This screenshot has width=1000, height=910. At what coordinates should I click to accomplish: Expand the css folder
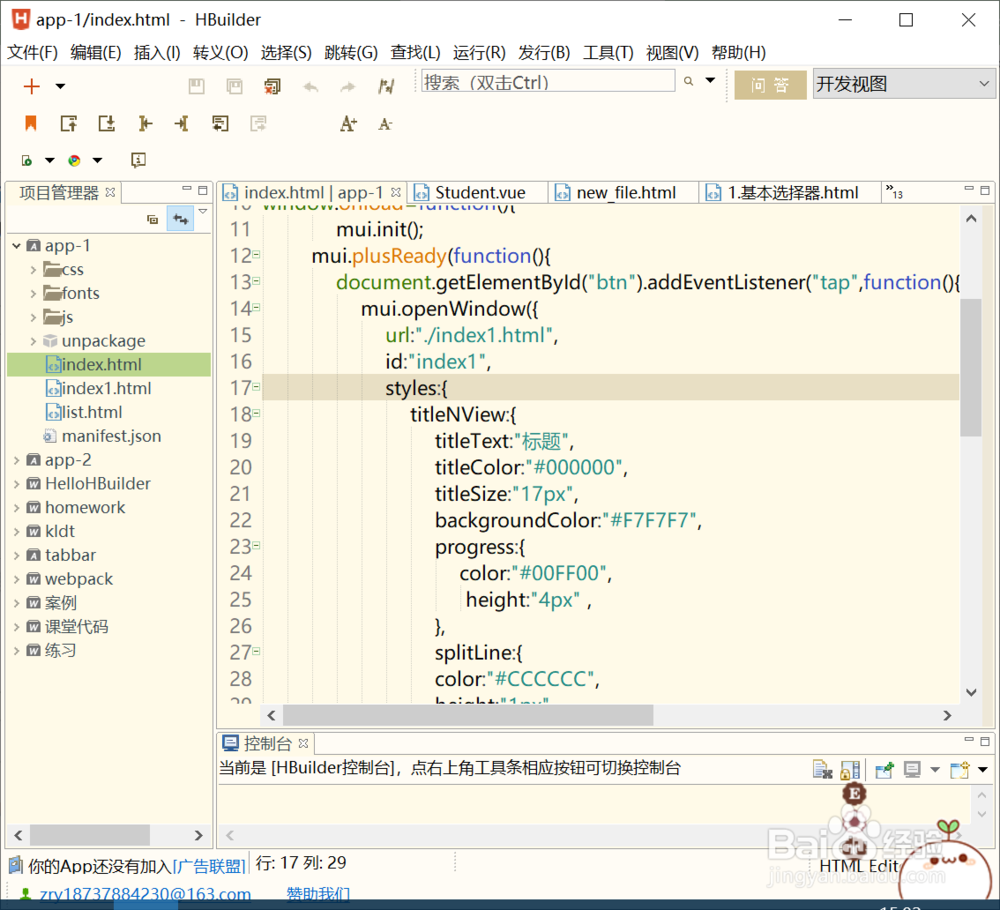33,270
